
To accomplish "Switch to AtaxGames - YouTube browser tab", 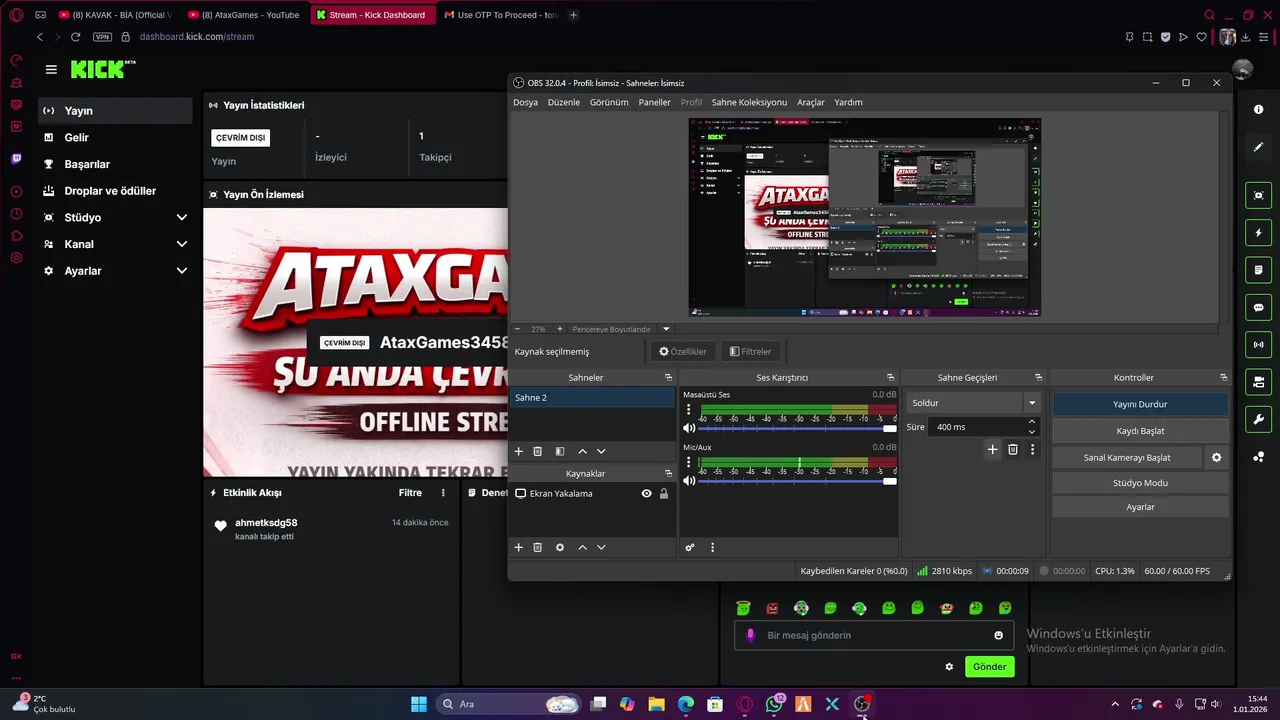I will 244,15.
